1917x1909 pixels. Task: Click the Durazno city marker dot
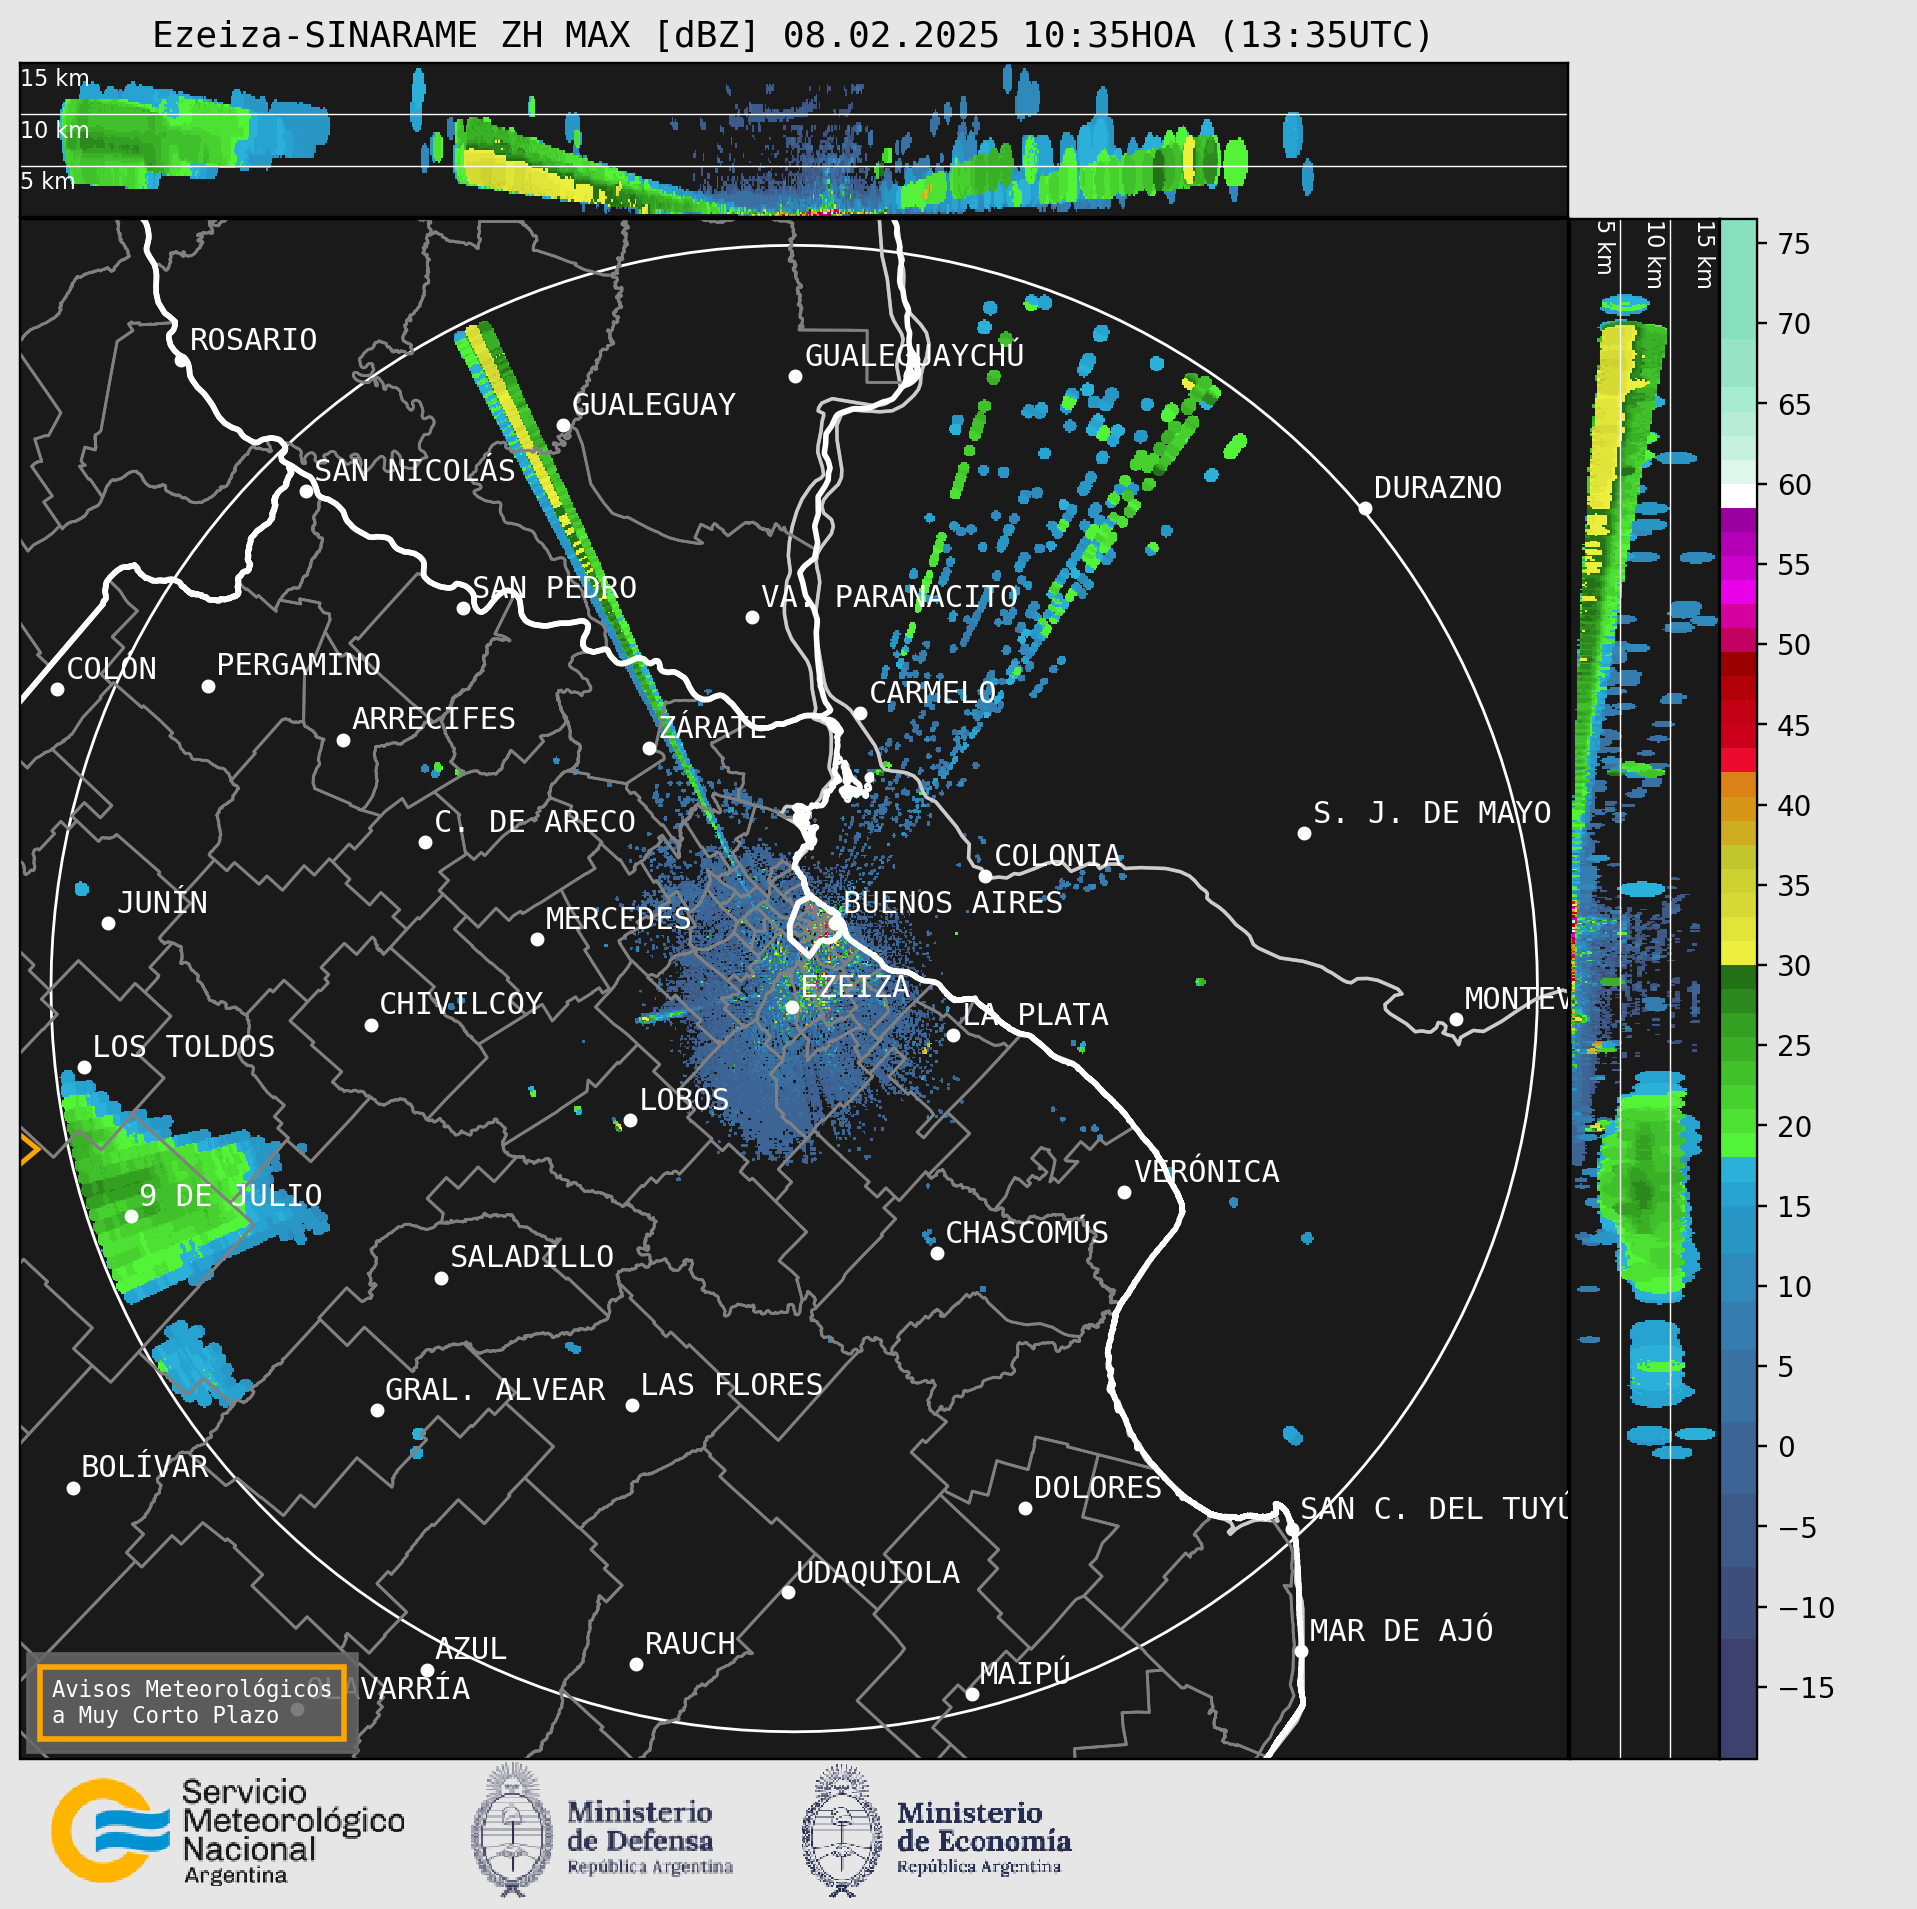tap(1365, 508)
